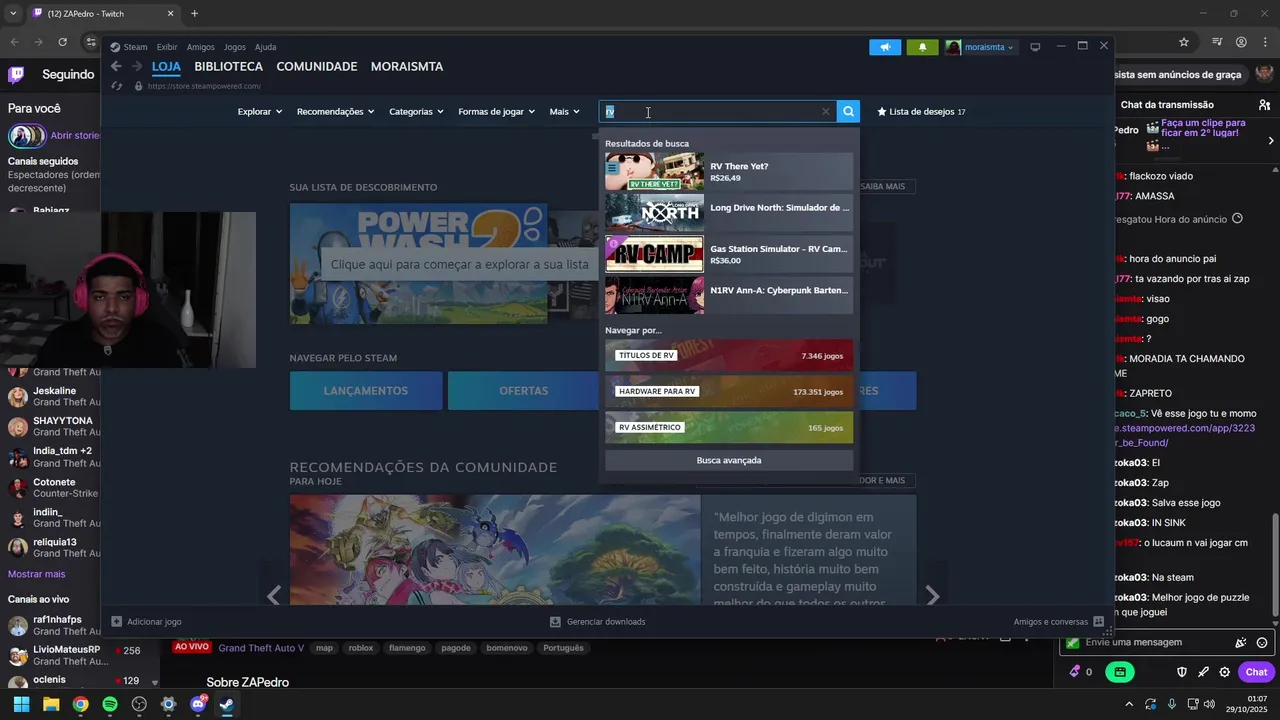This screenshot has width=1280, height=720.
Task: Open Twitch chat shield icon
Action: 1181,672
